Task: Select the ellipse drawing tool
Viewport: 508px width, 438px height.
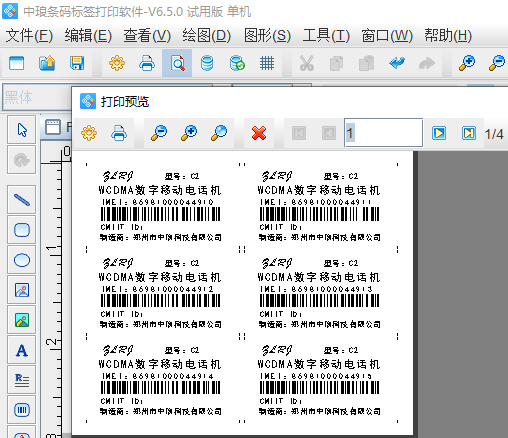Action: (x=22, y=260)
